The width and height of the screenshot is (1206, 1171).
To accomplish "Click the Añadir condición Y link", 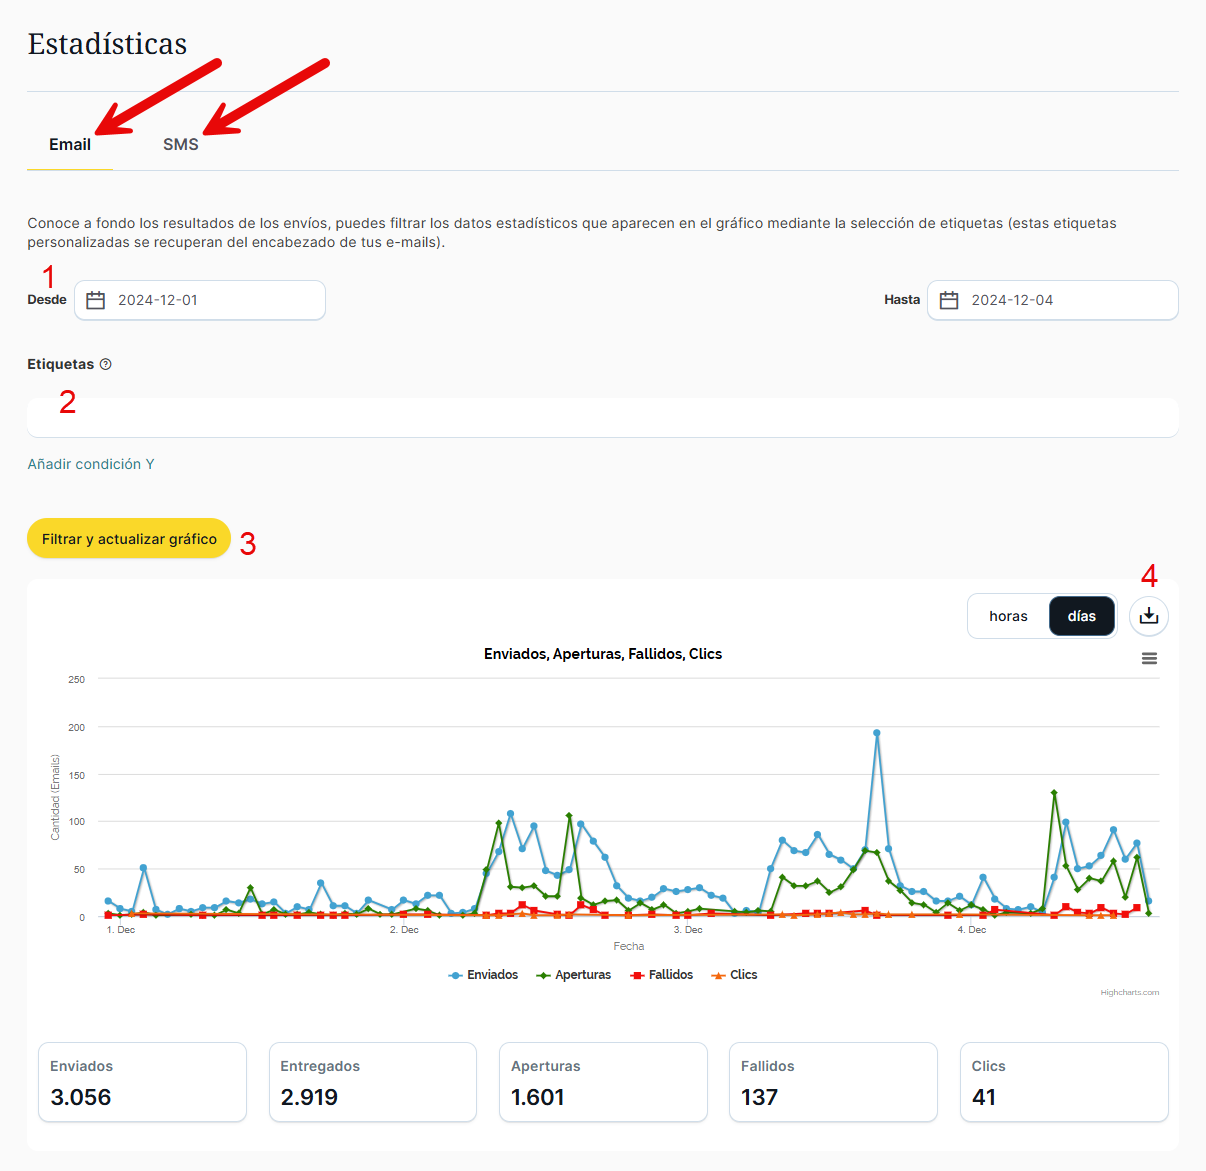I will coord(91,464).
